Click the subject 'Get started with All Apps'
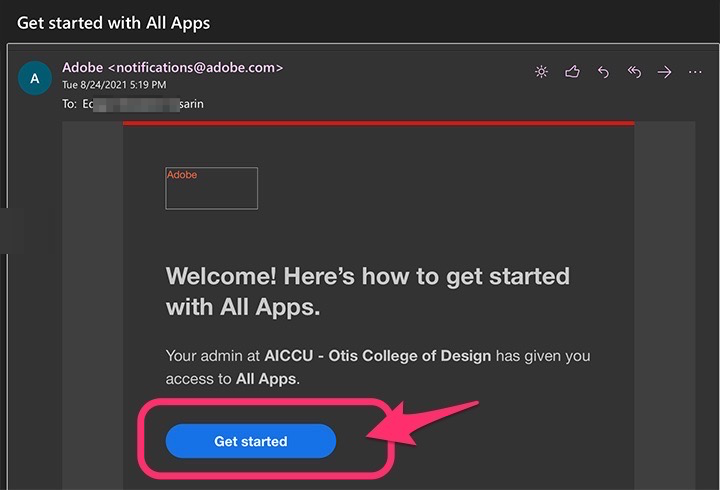Screen dimensions: 720x490 (x=113, y=23)
